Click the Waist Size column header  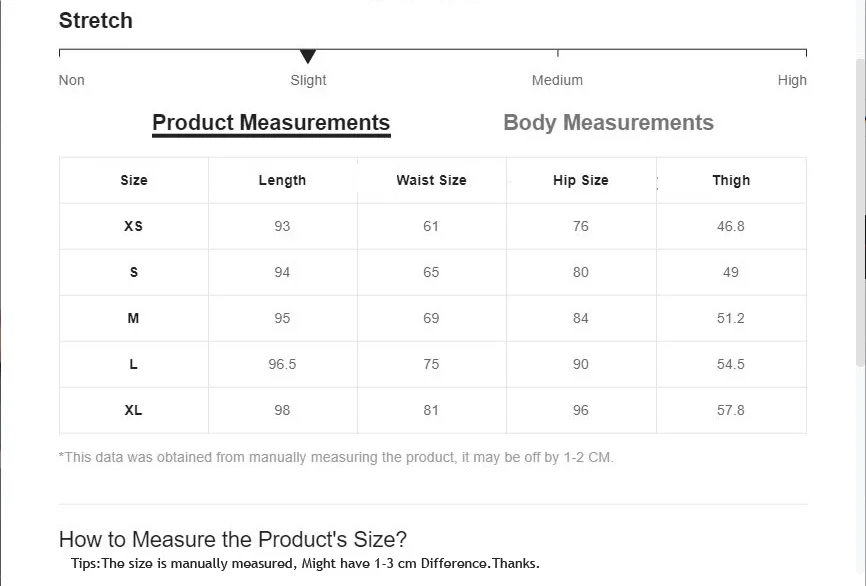click(x=431, y=180)
